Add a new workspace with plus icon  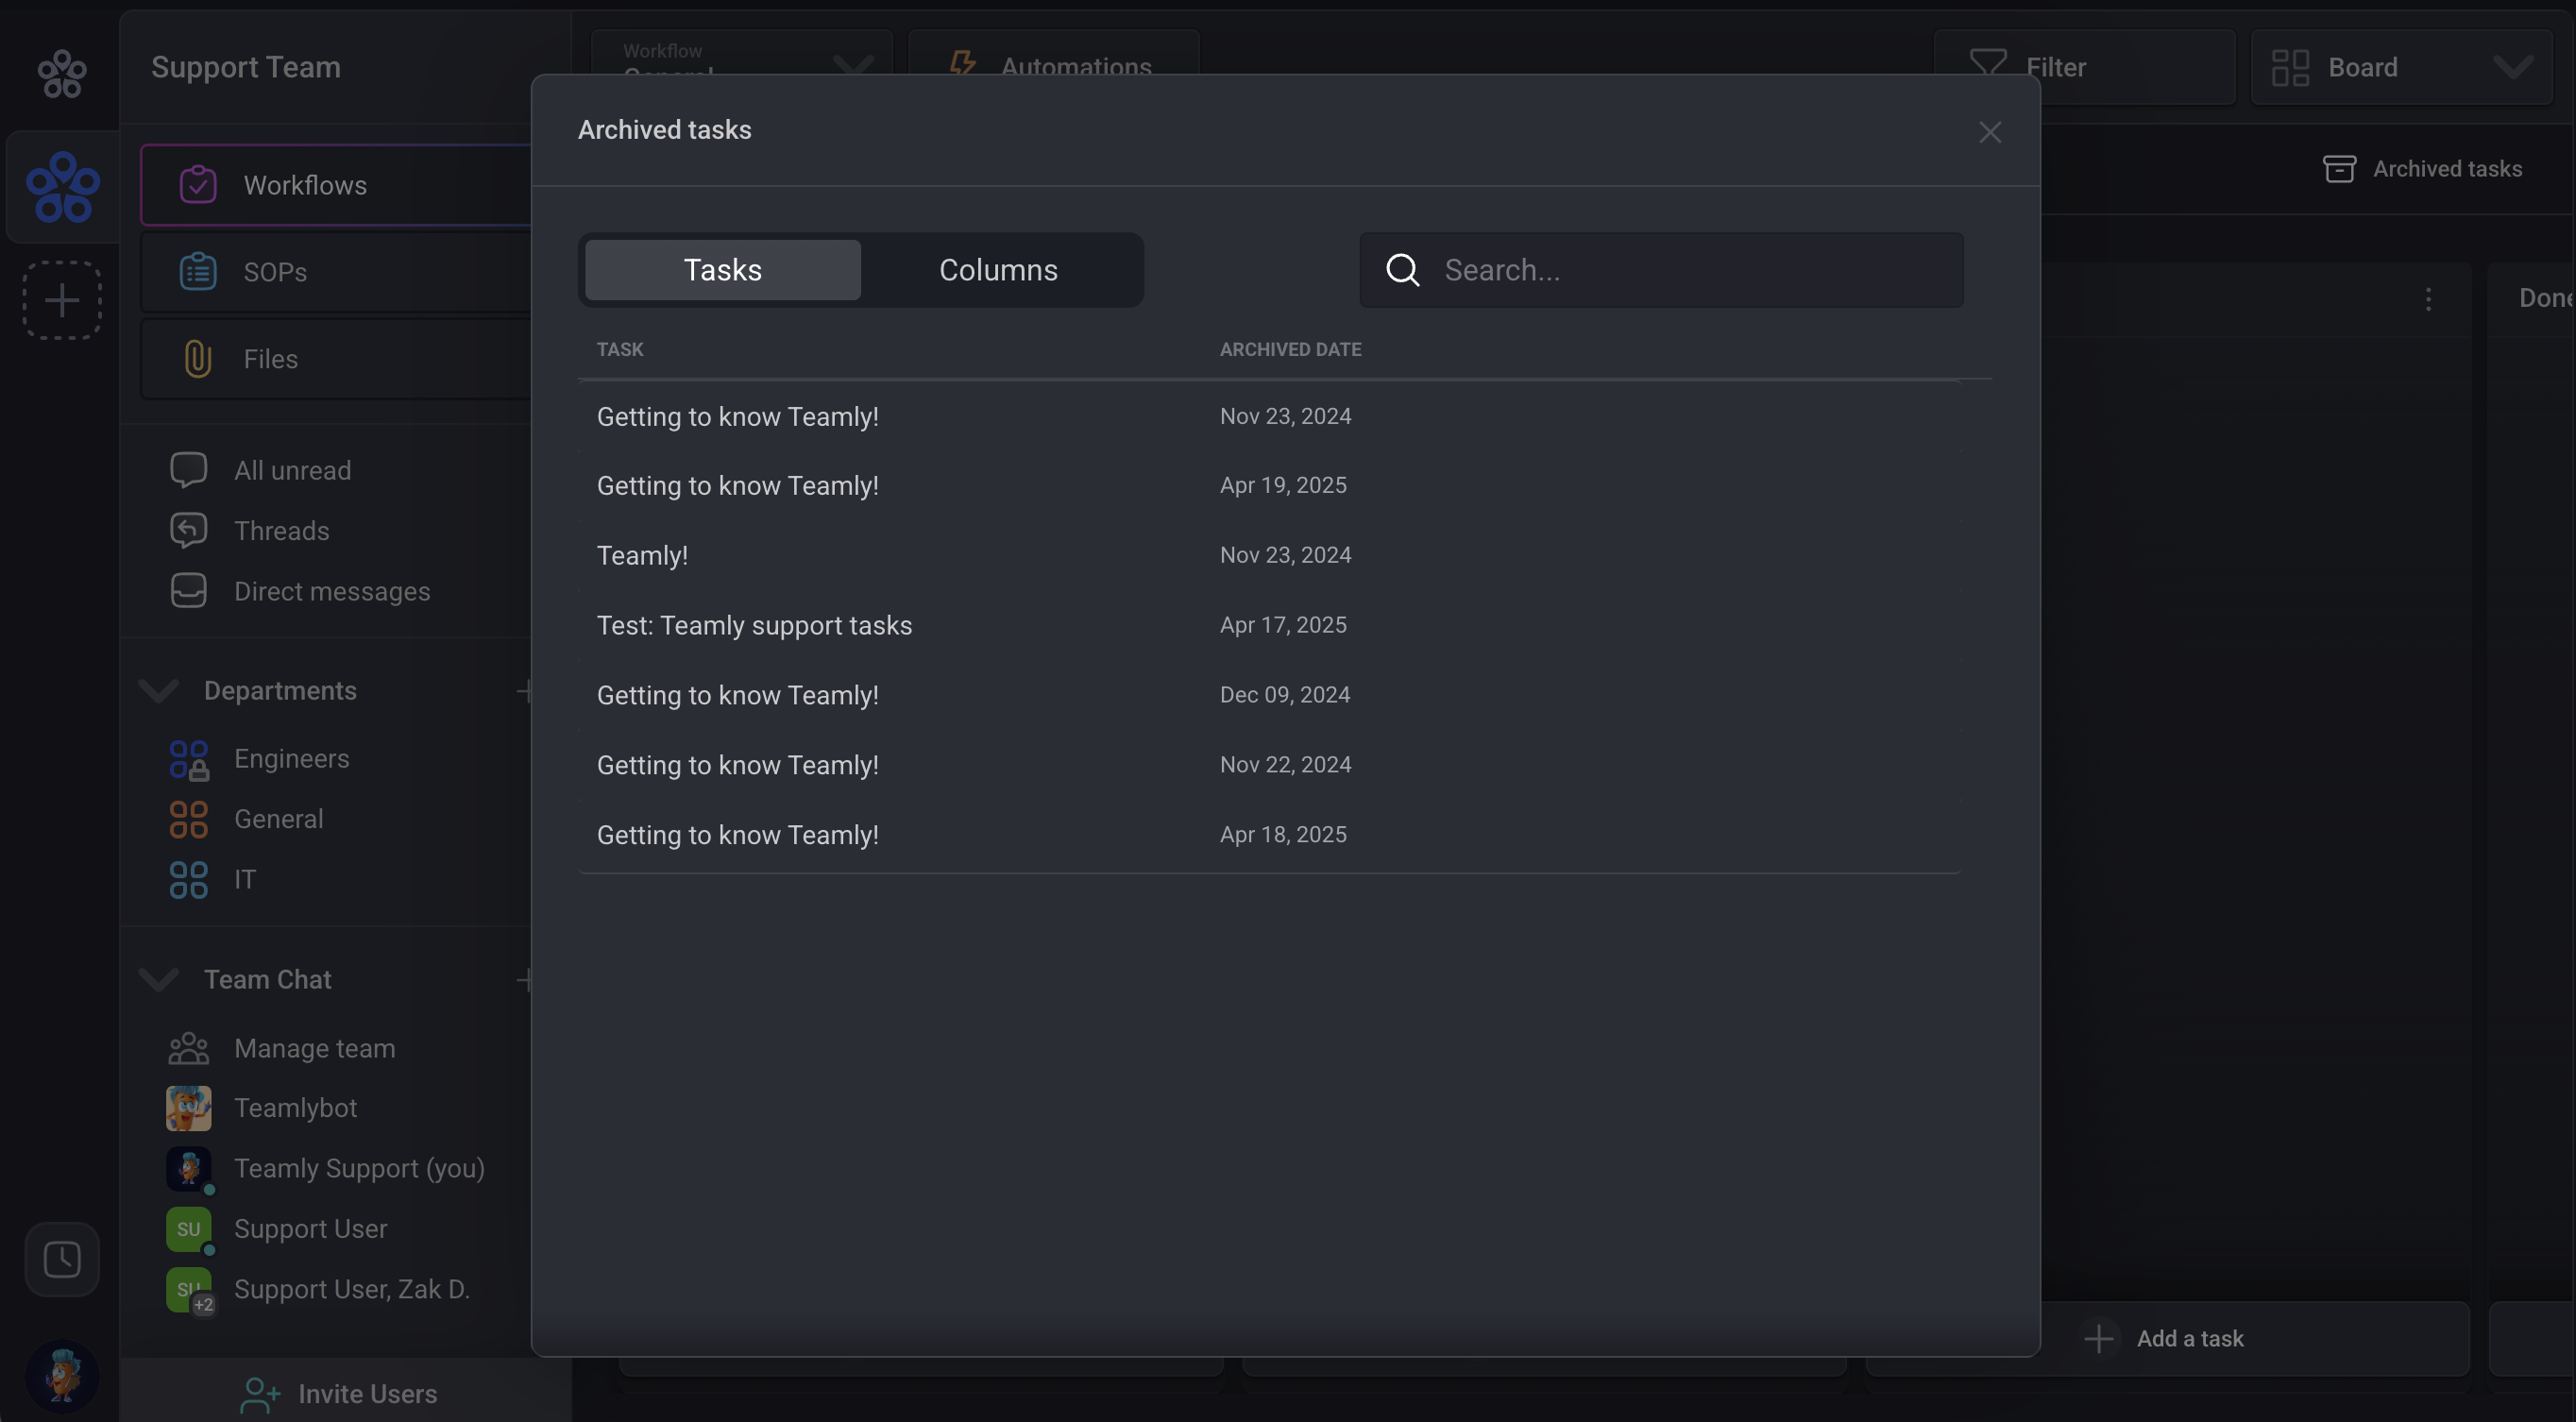click(x=62, y=300)
